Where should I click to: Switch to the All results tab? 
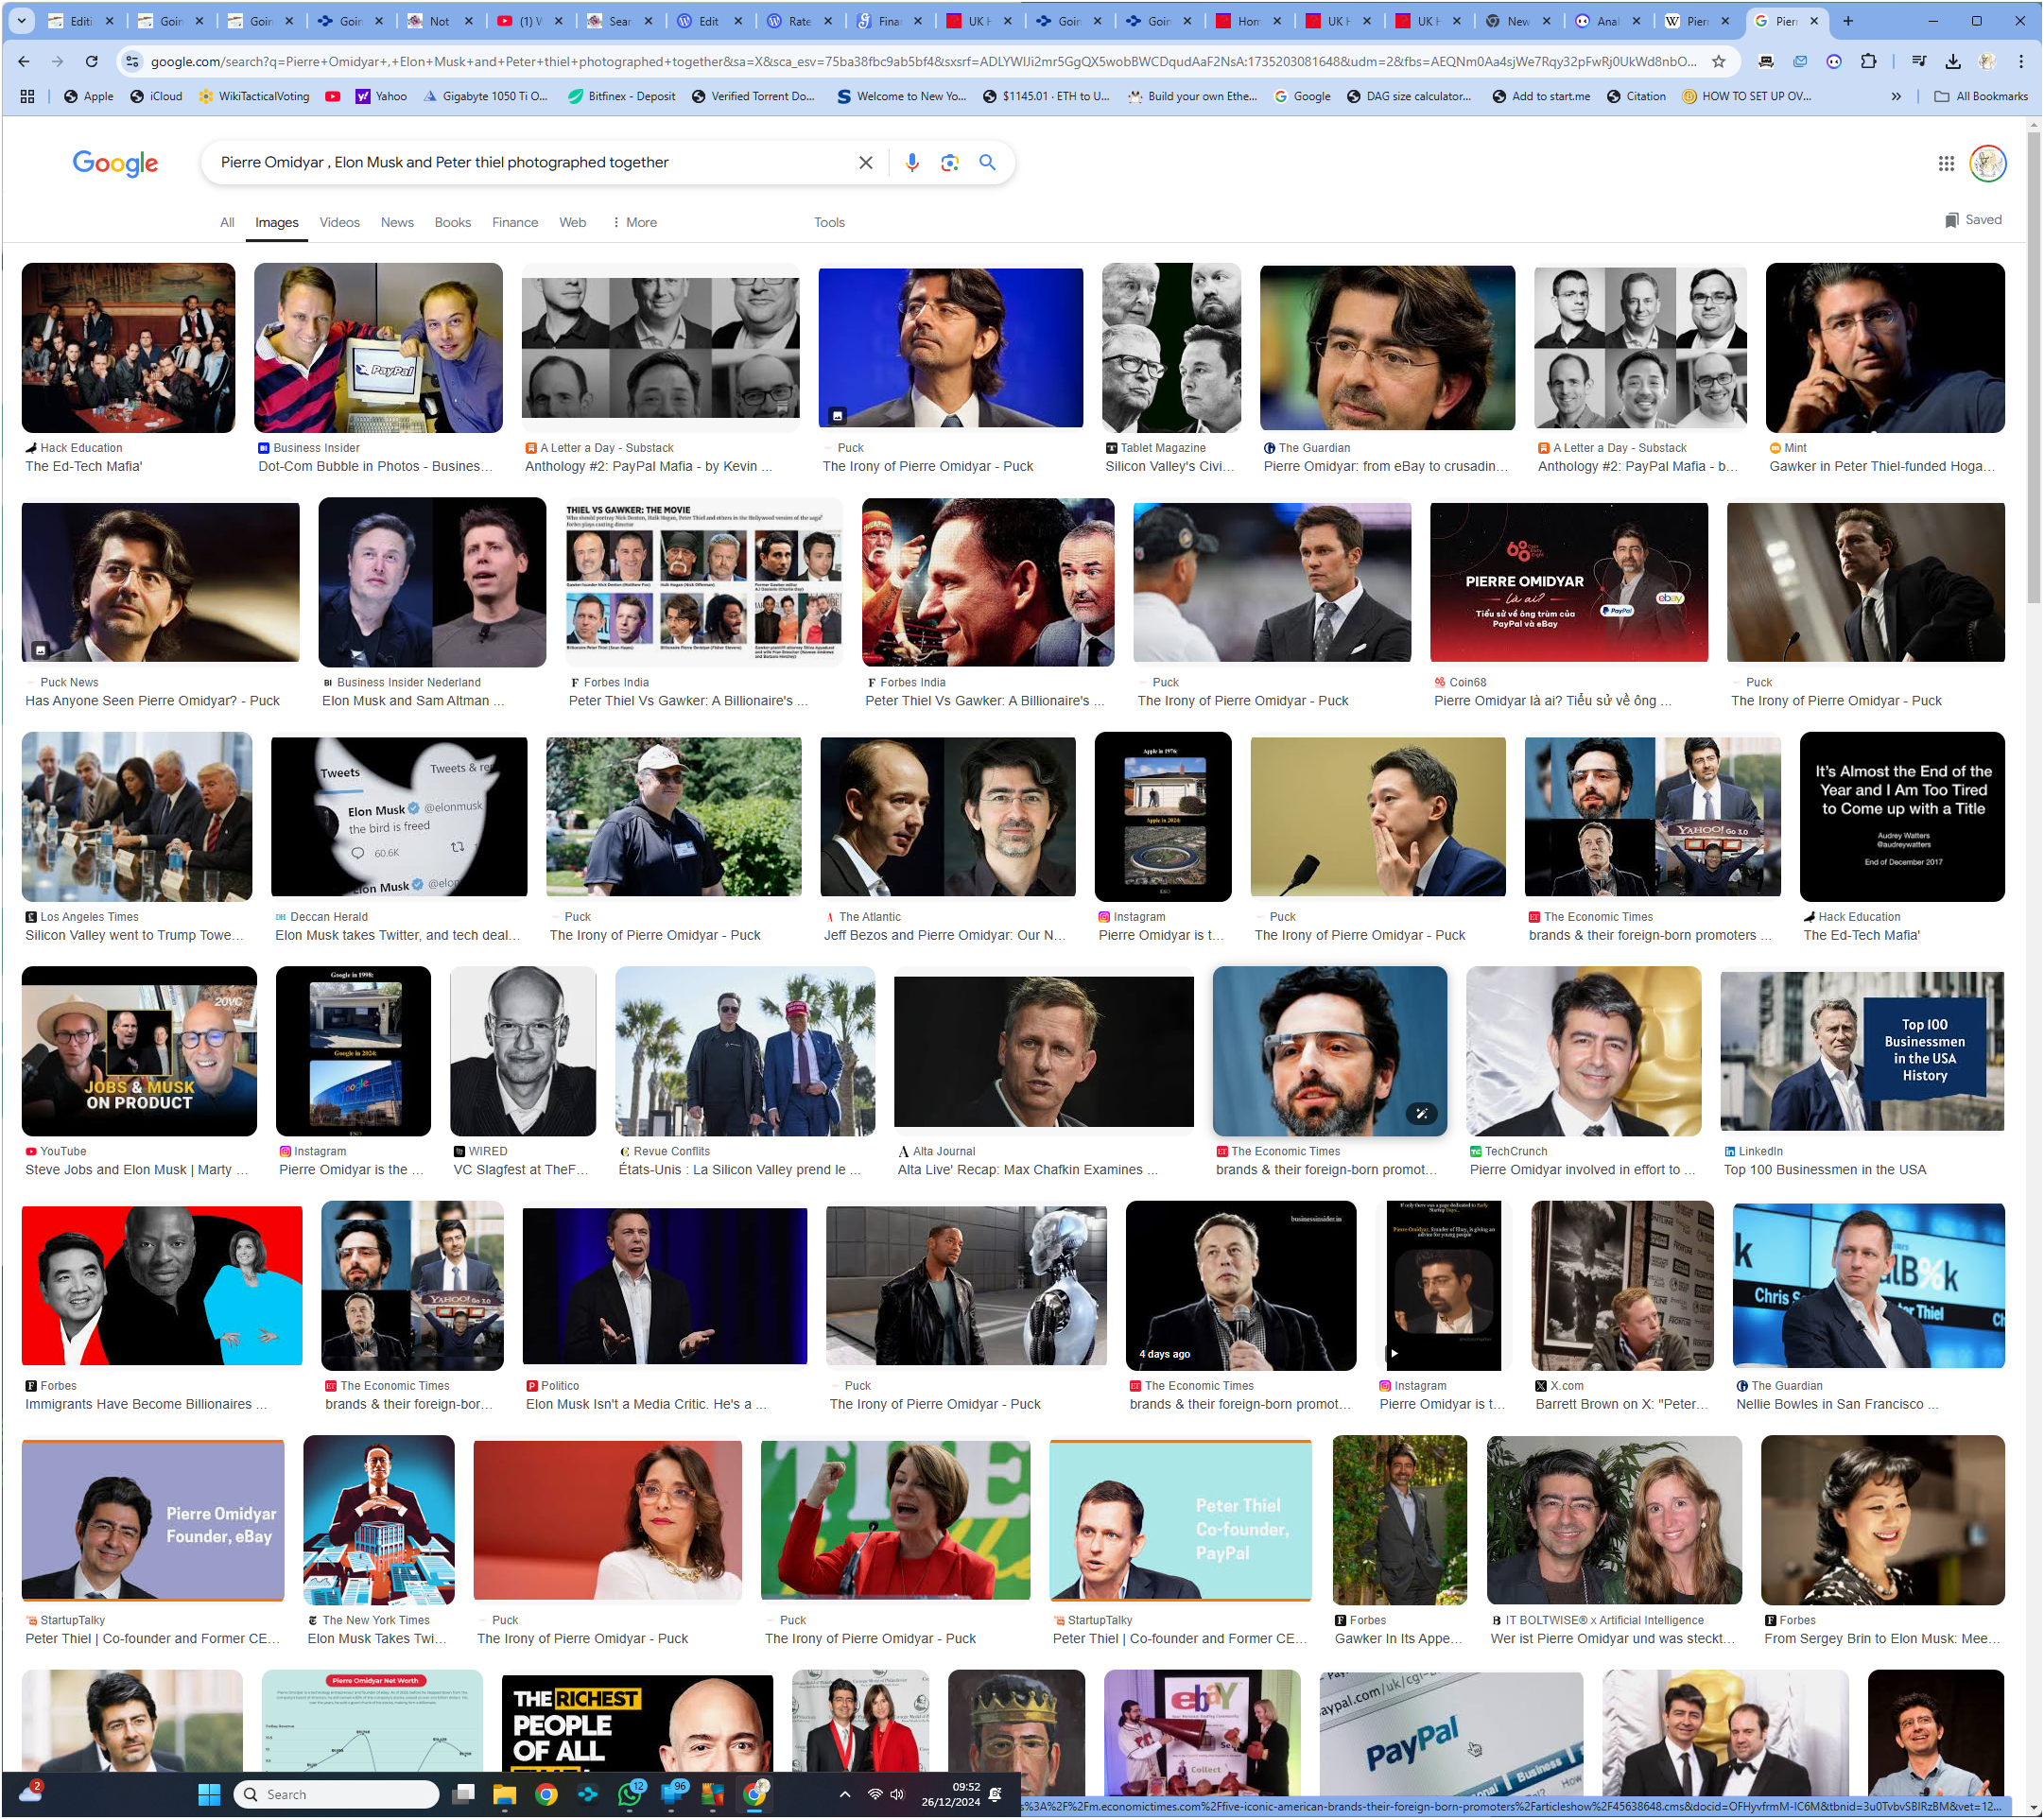pos(227,222)
